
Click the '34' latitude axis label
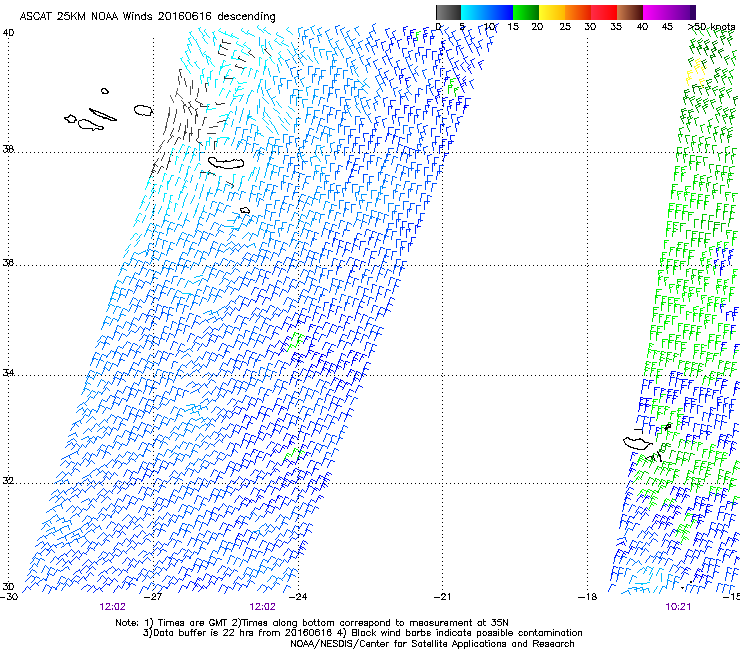[x=8, y=373]
